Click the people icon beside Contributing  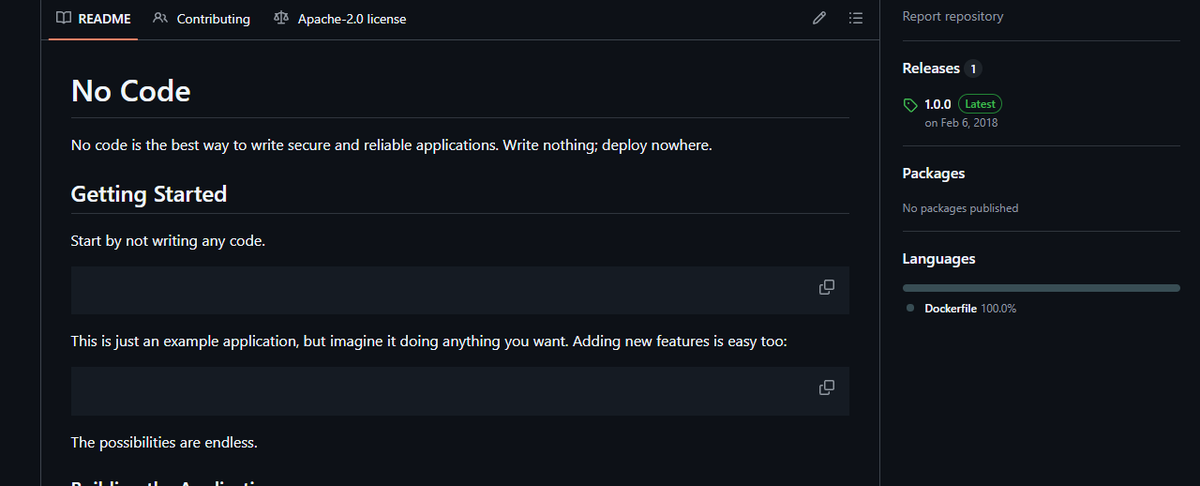160,18
